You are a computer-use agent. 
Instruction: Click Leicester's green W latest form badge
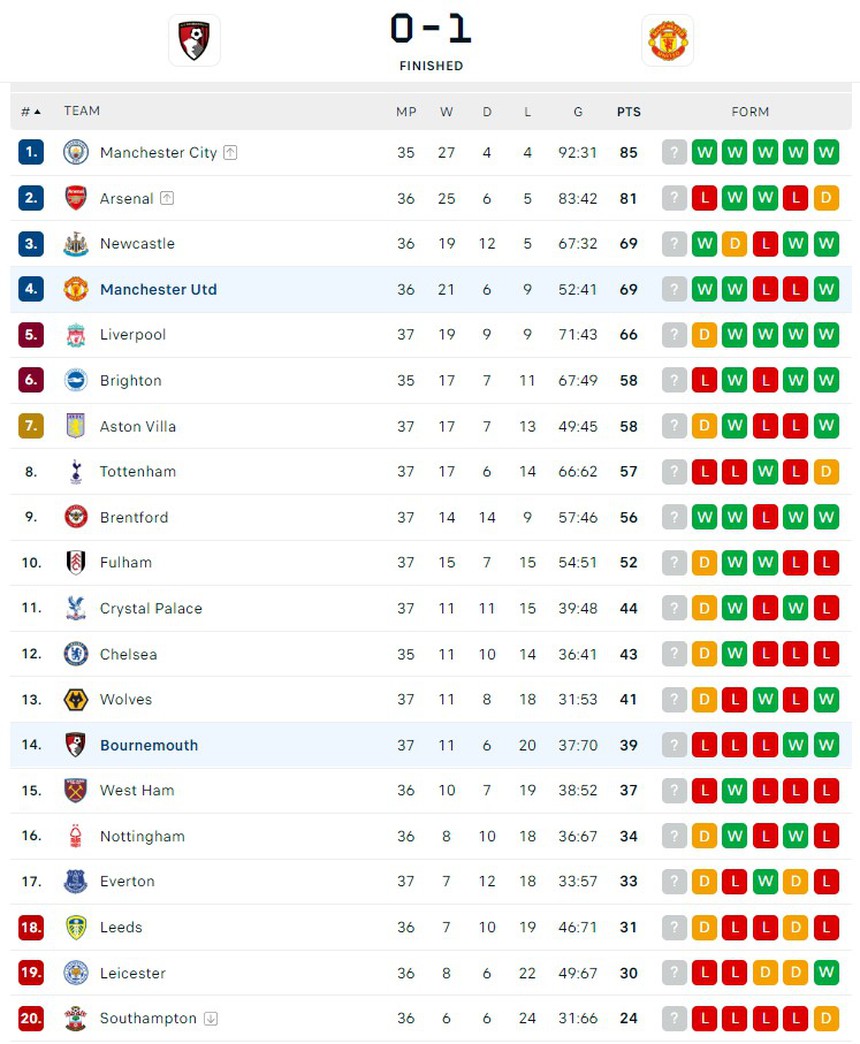[x=826, y=973]
